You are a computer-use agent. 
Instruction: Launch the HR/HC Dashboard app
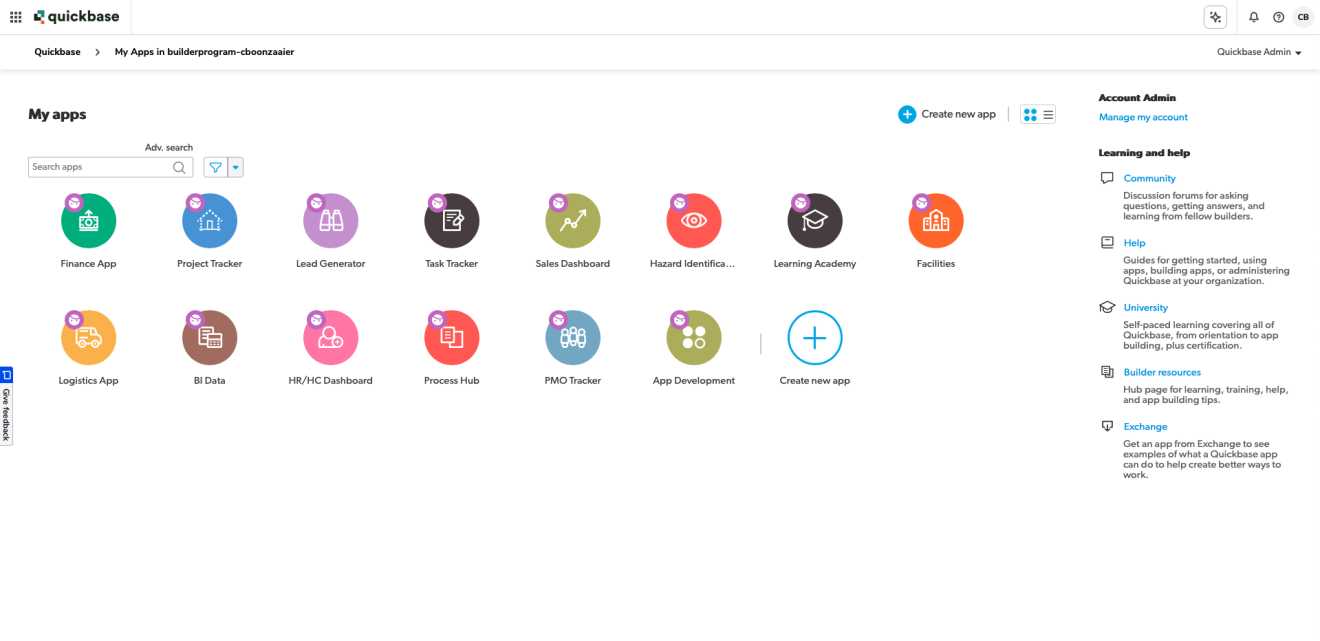tap(330, 336)
